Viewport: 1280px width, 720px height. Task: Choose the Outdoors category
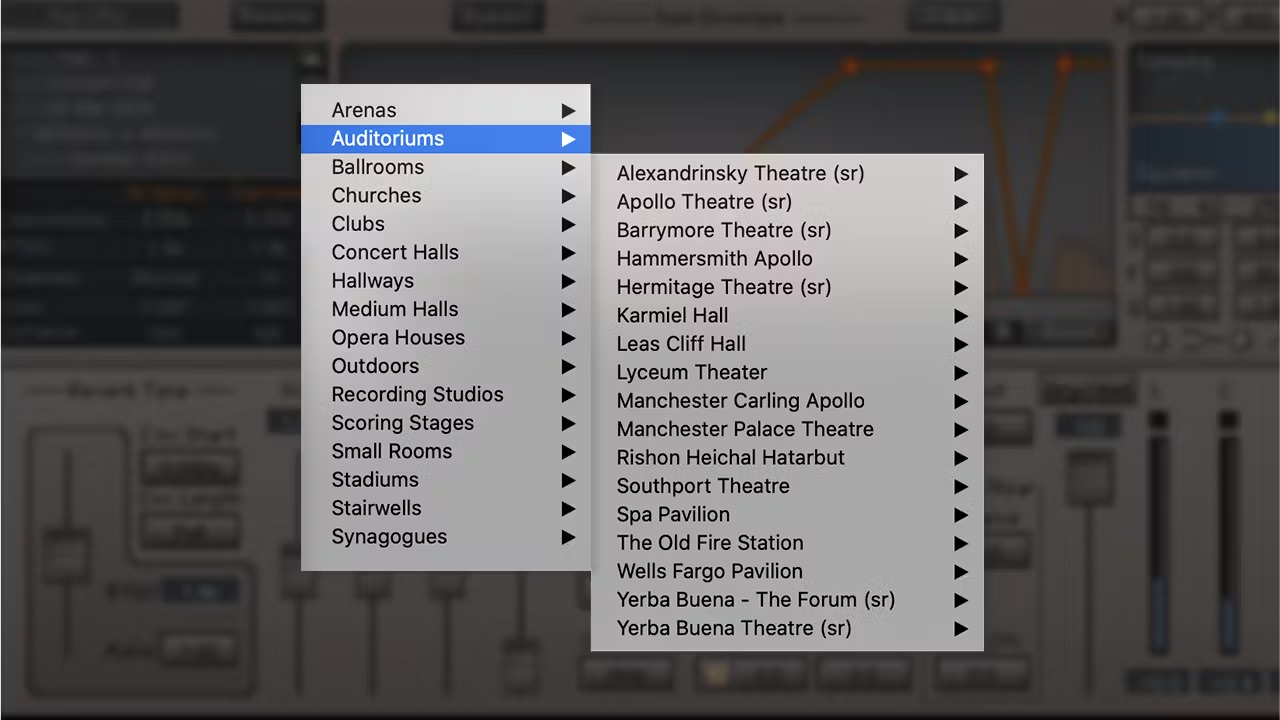445,366
